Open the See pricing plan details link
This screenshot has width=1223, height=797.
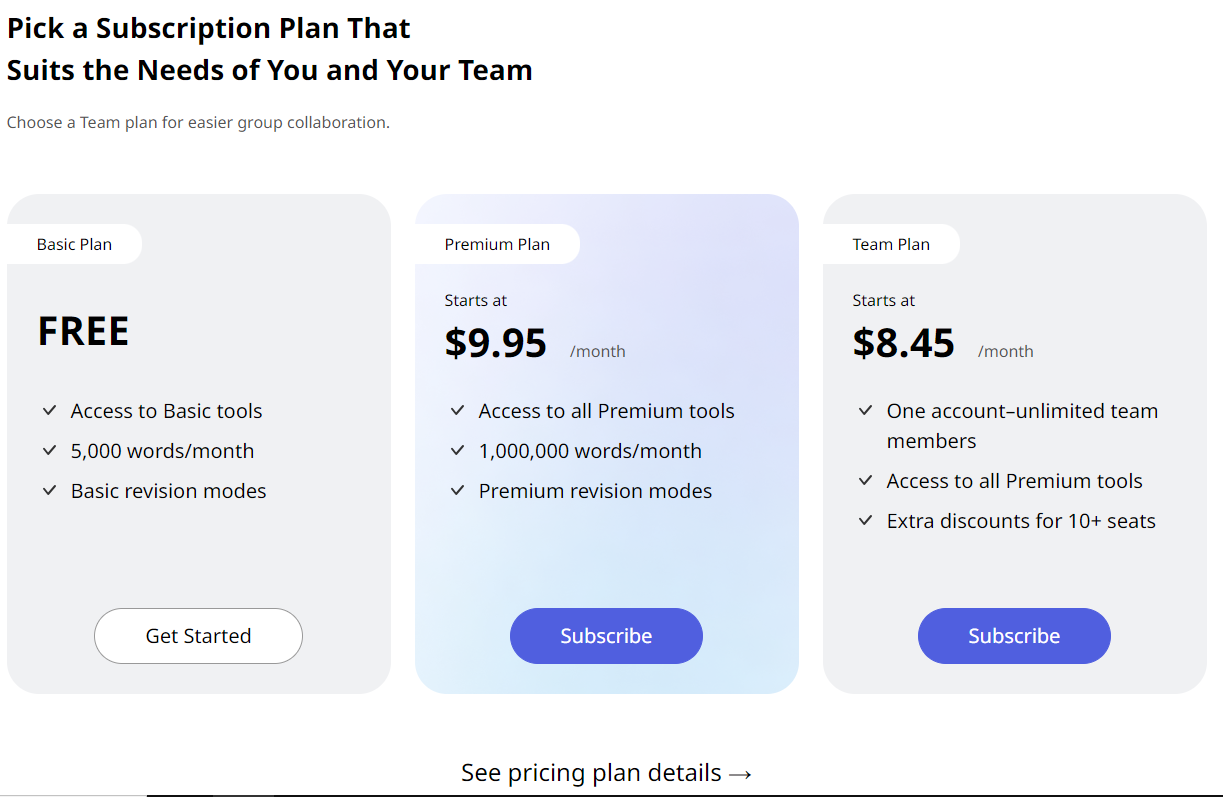606,773
